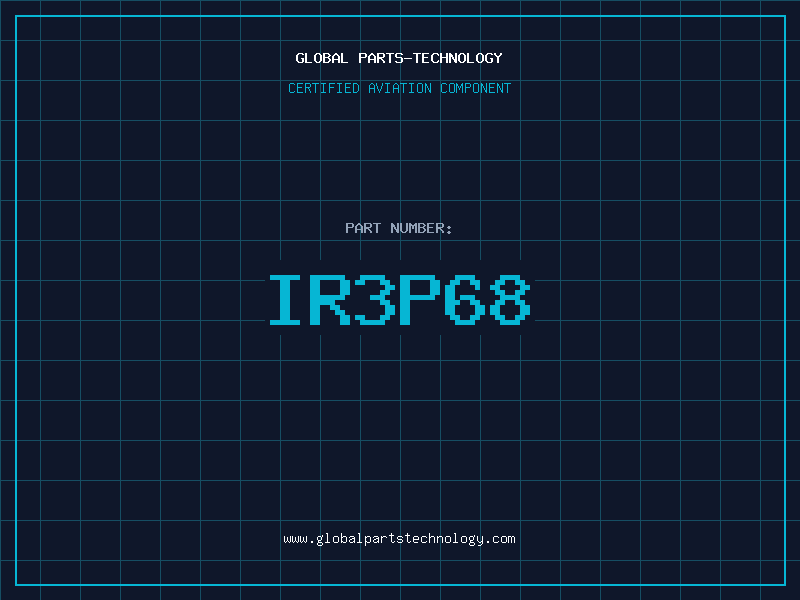Click the 'CERTIFIED AVIATION COMPONENT' subtitle
This screenshot has width=800, height=600.
(399, 88)
